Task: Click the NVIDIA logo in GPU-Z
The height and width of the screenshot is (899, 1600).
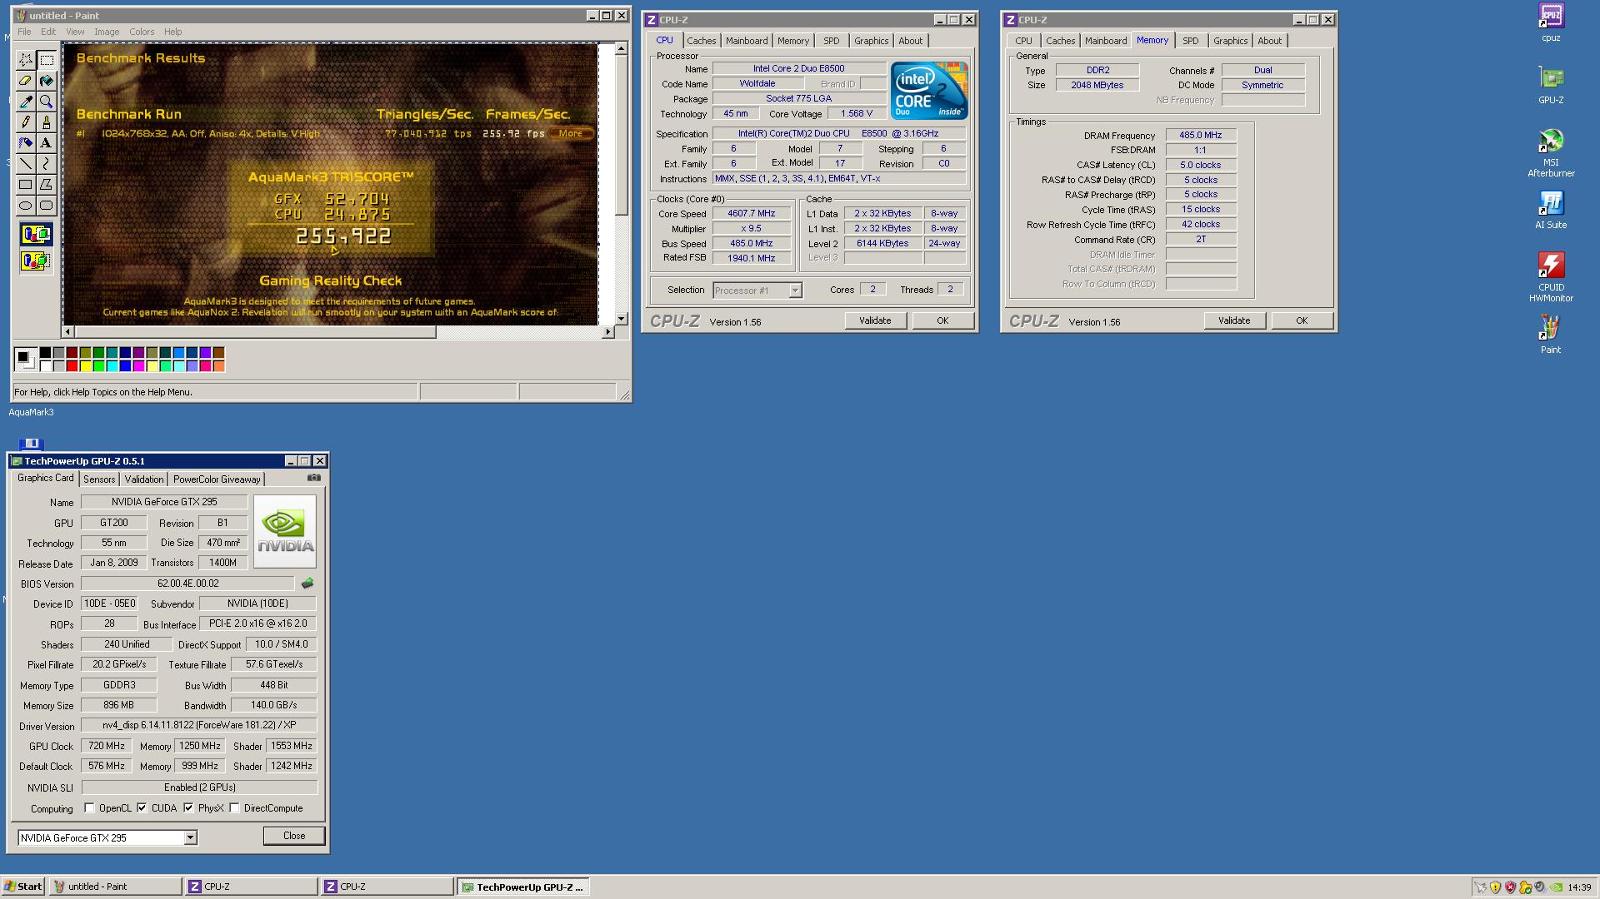Action: [x=285, y=532]
